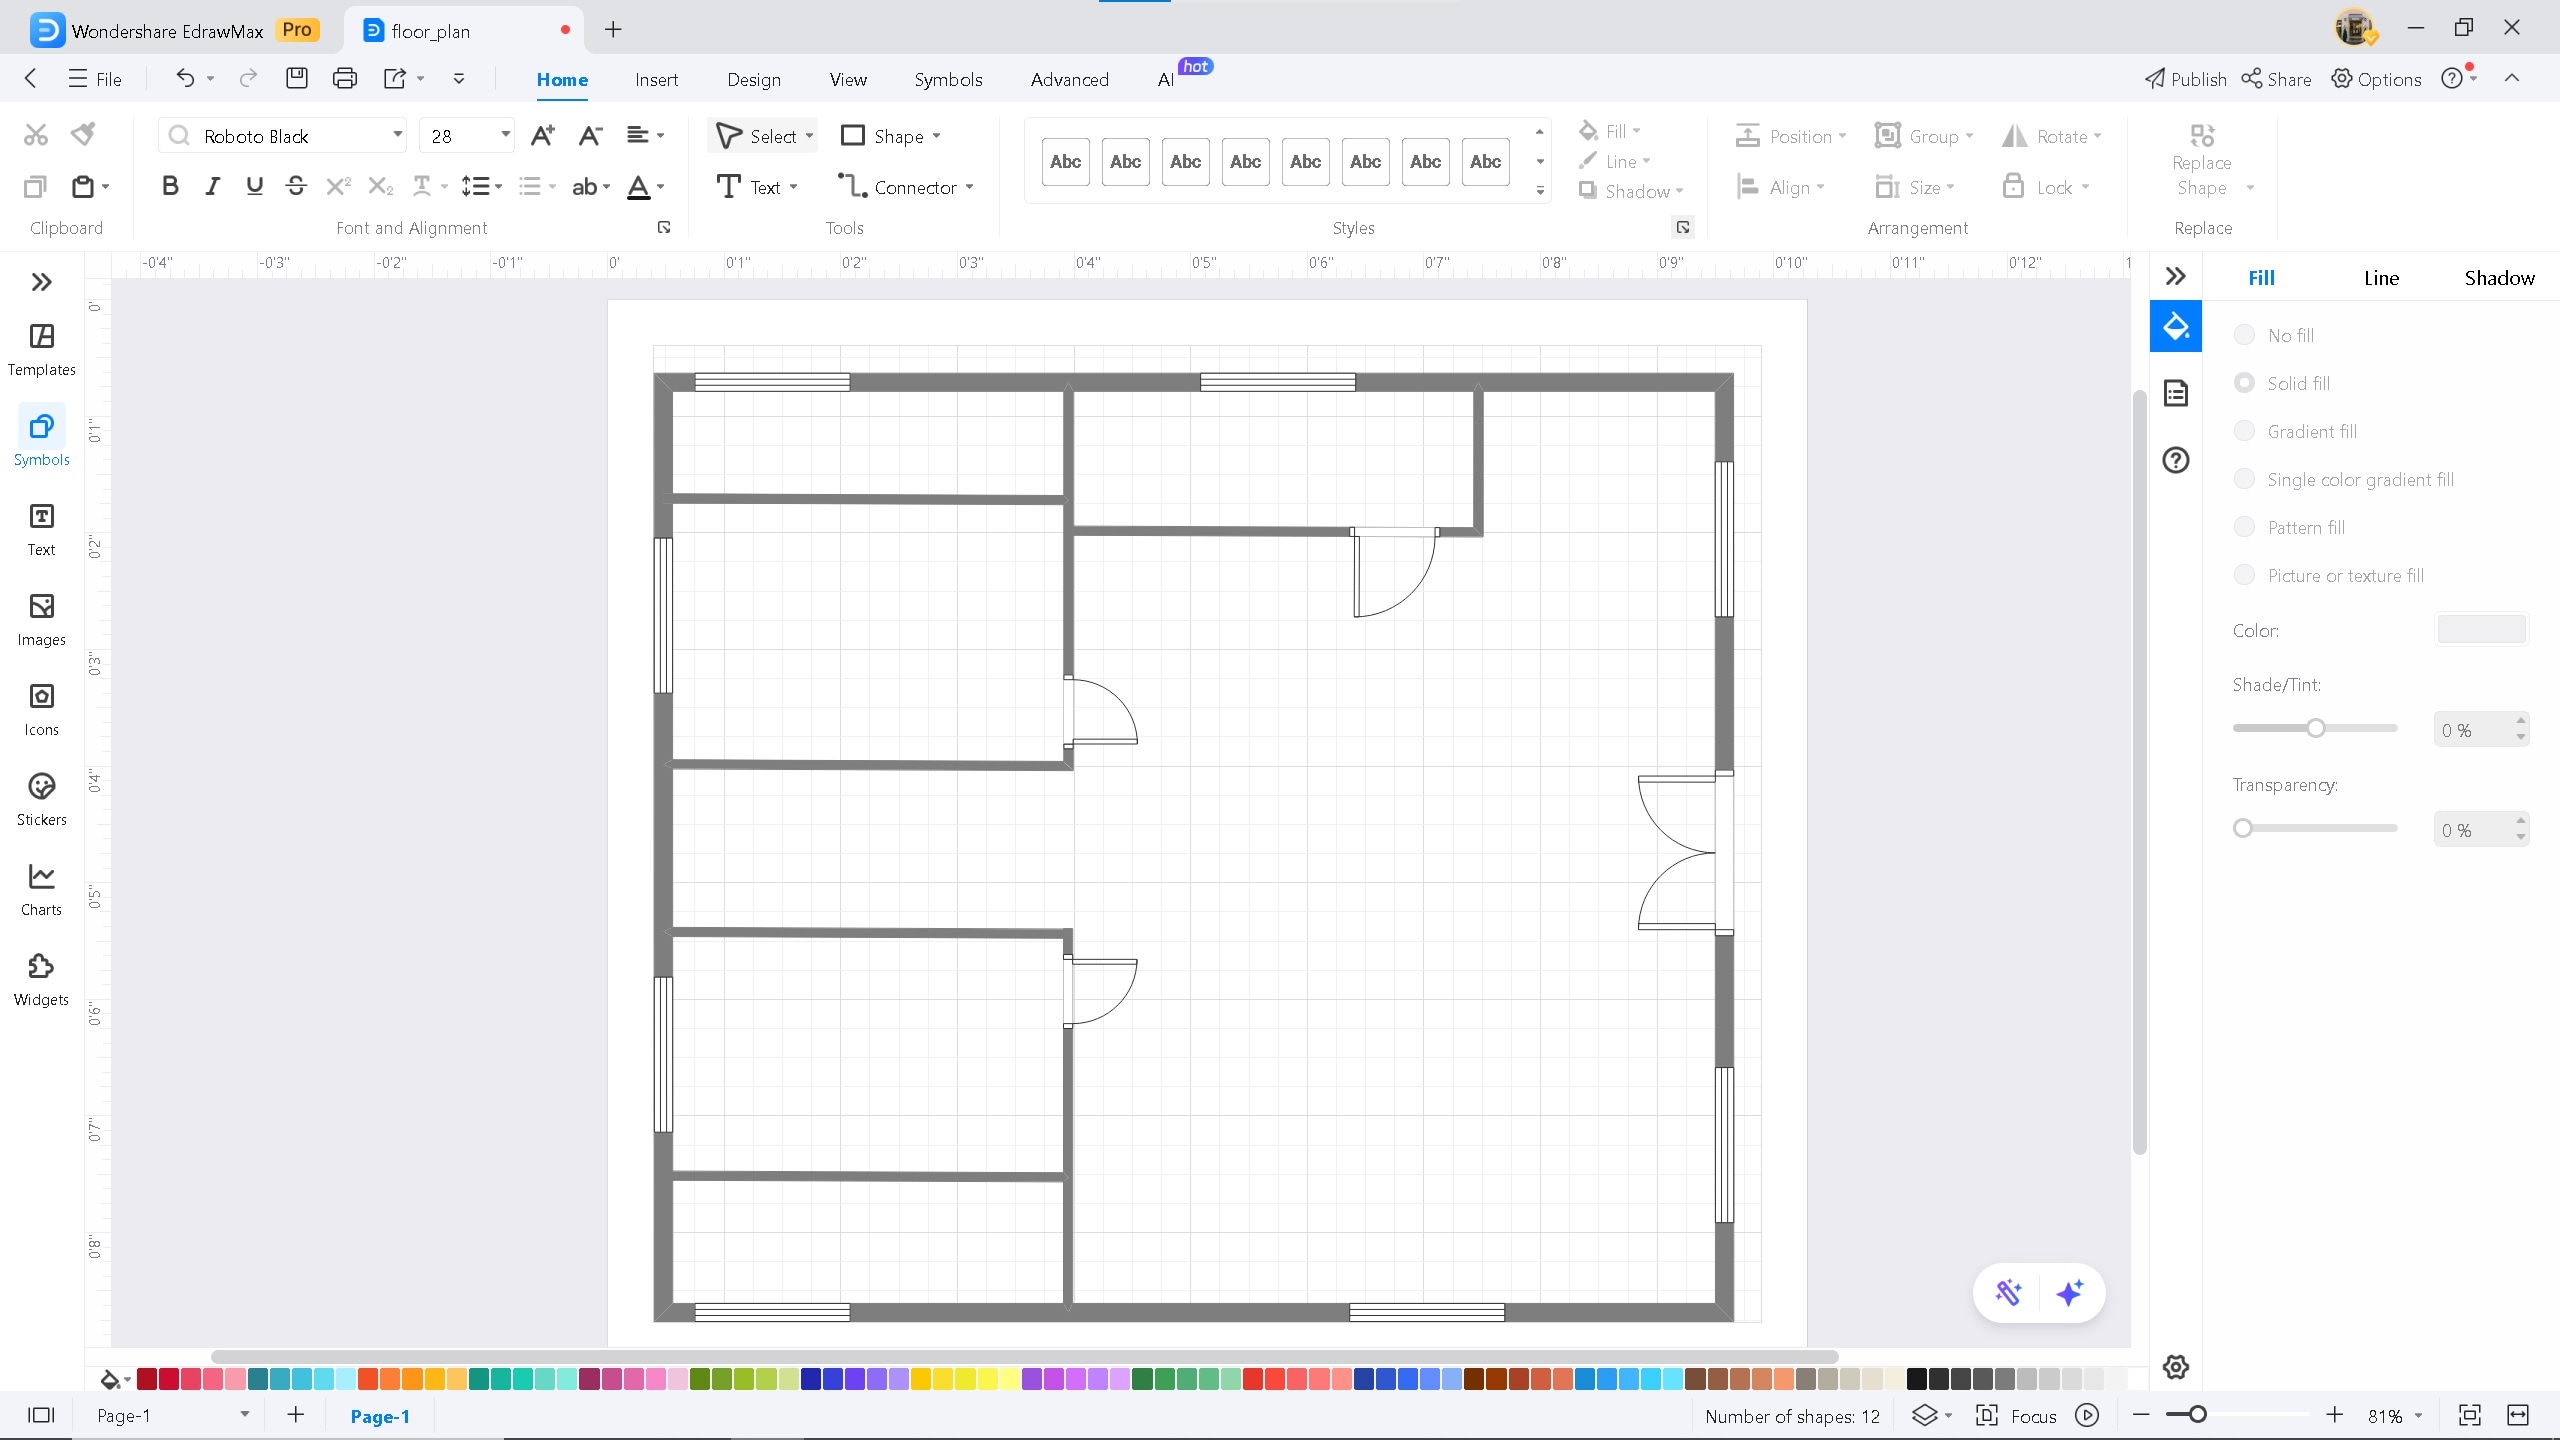Screen dimensions: 2560x1440
Task: Apply Italic formatting
Action: tap(212, 186)
